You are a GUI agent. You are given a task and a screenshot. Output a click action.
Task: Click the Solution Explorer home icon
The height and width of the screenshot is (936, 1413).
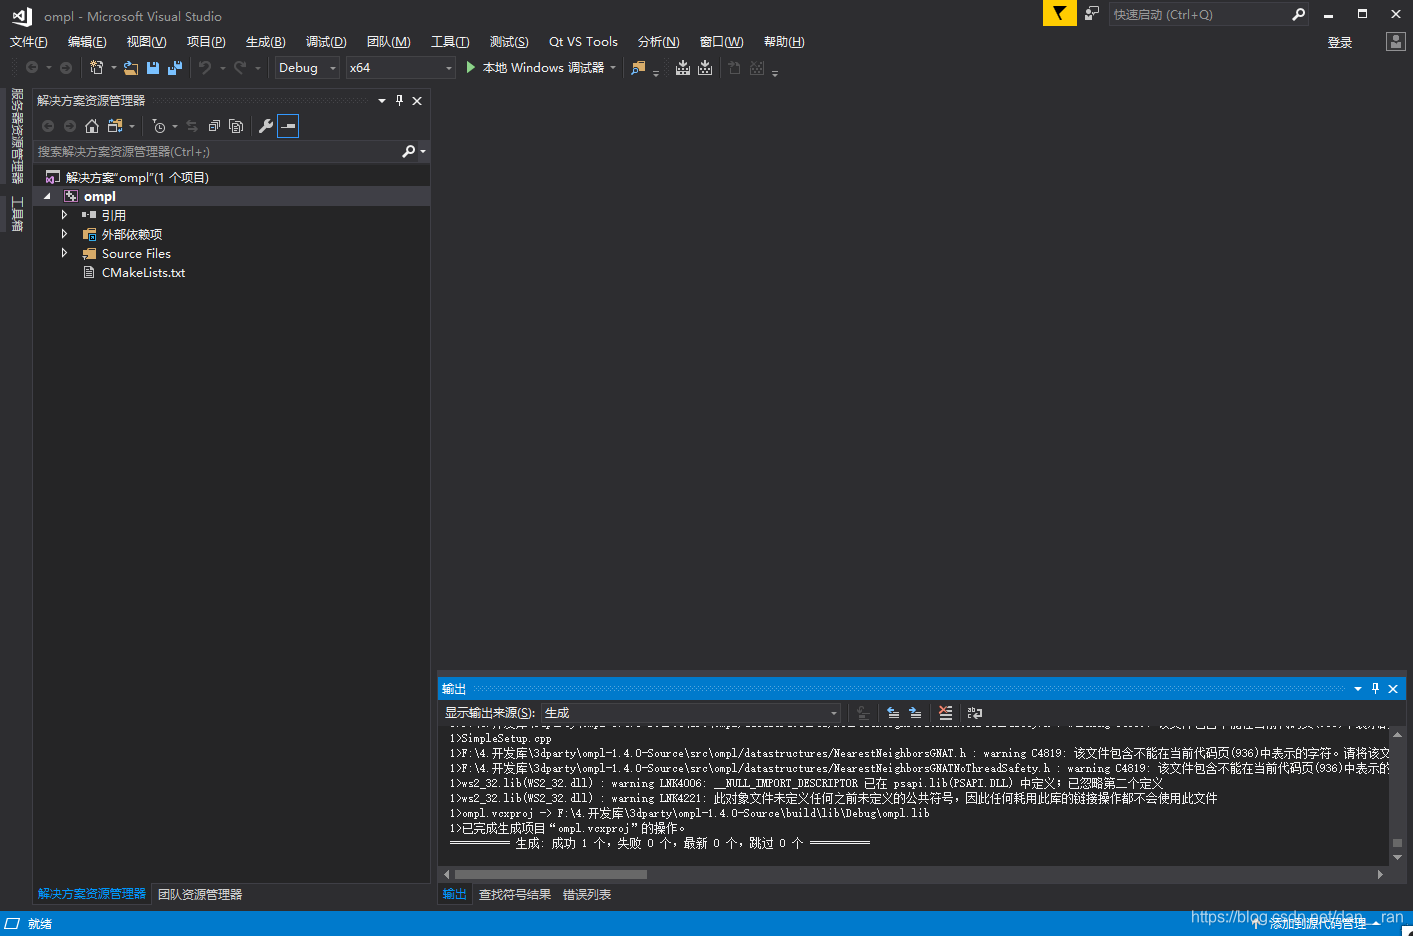pos(92,126)
